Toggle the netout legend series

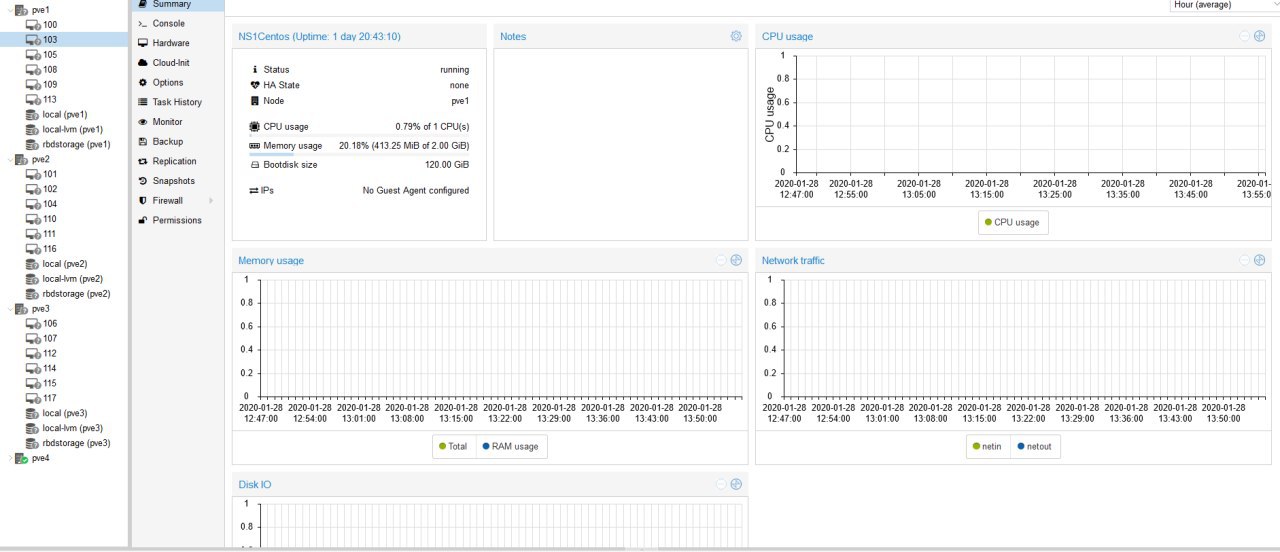pos(1034,446)
